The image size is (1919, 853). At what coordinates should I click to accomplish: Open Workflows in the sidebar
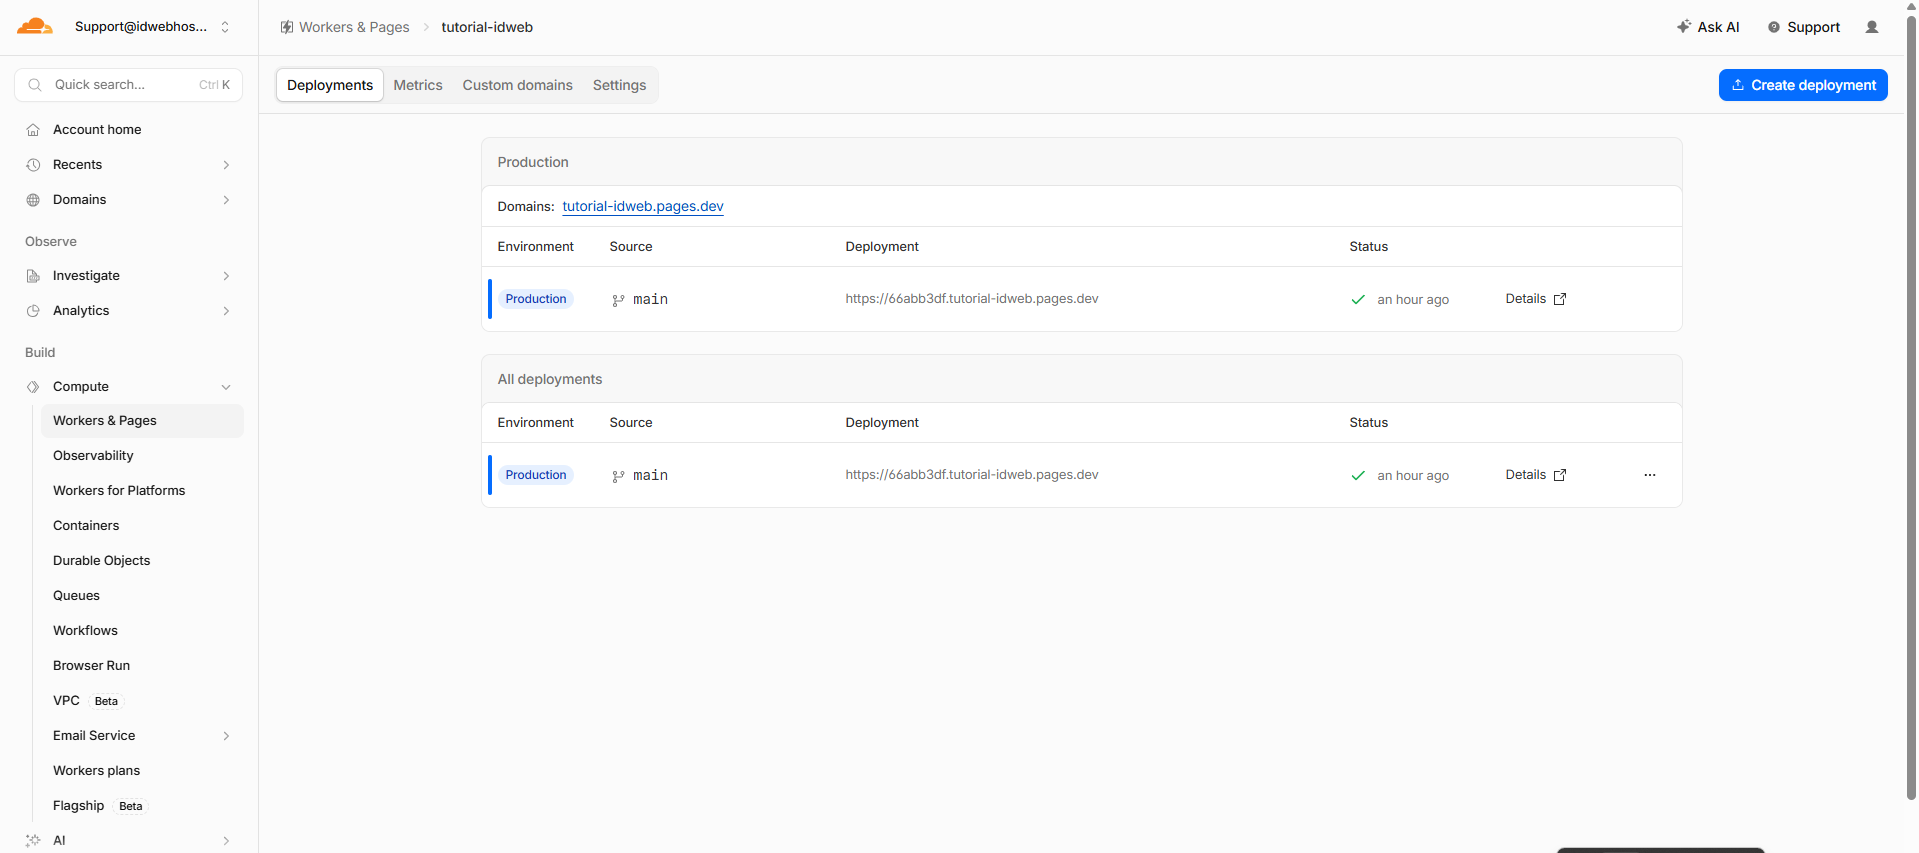142,631
